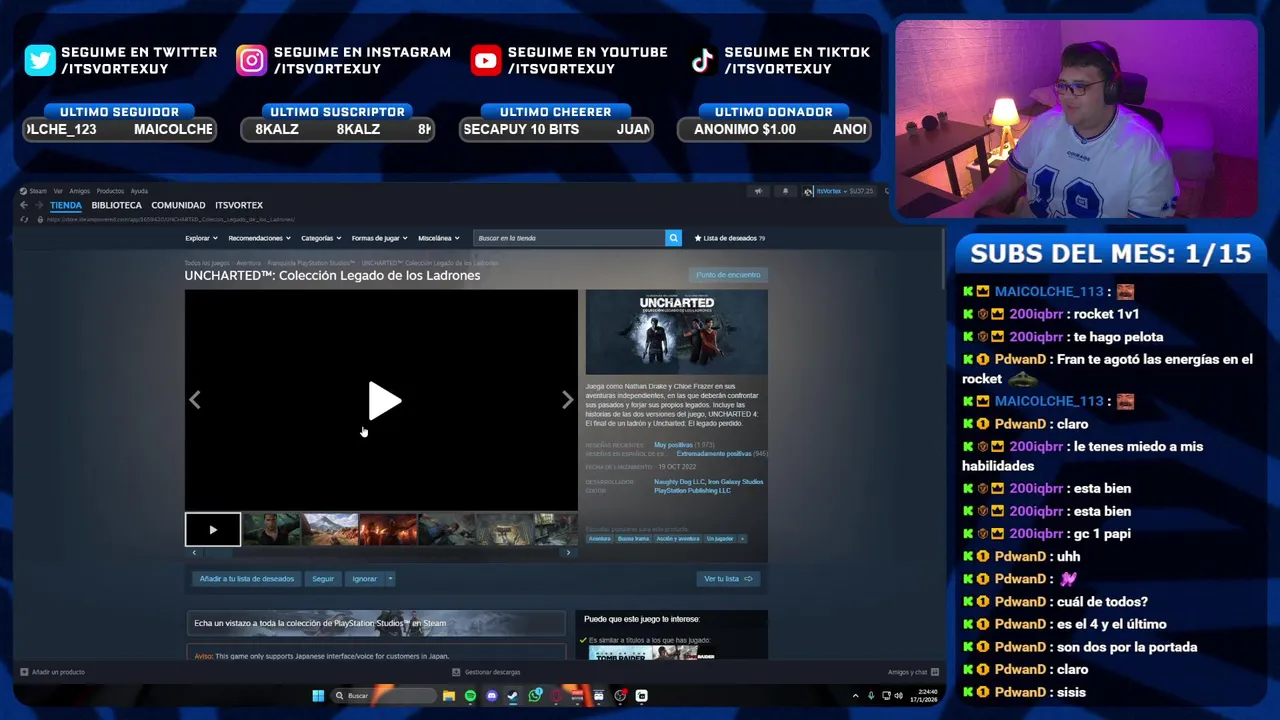Click the Twitter logo in the stream overlay
1280x720 pixels.
coord(40,61)
